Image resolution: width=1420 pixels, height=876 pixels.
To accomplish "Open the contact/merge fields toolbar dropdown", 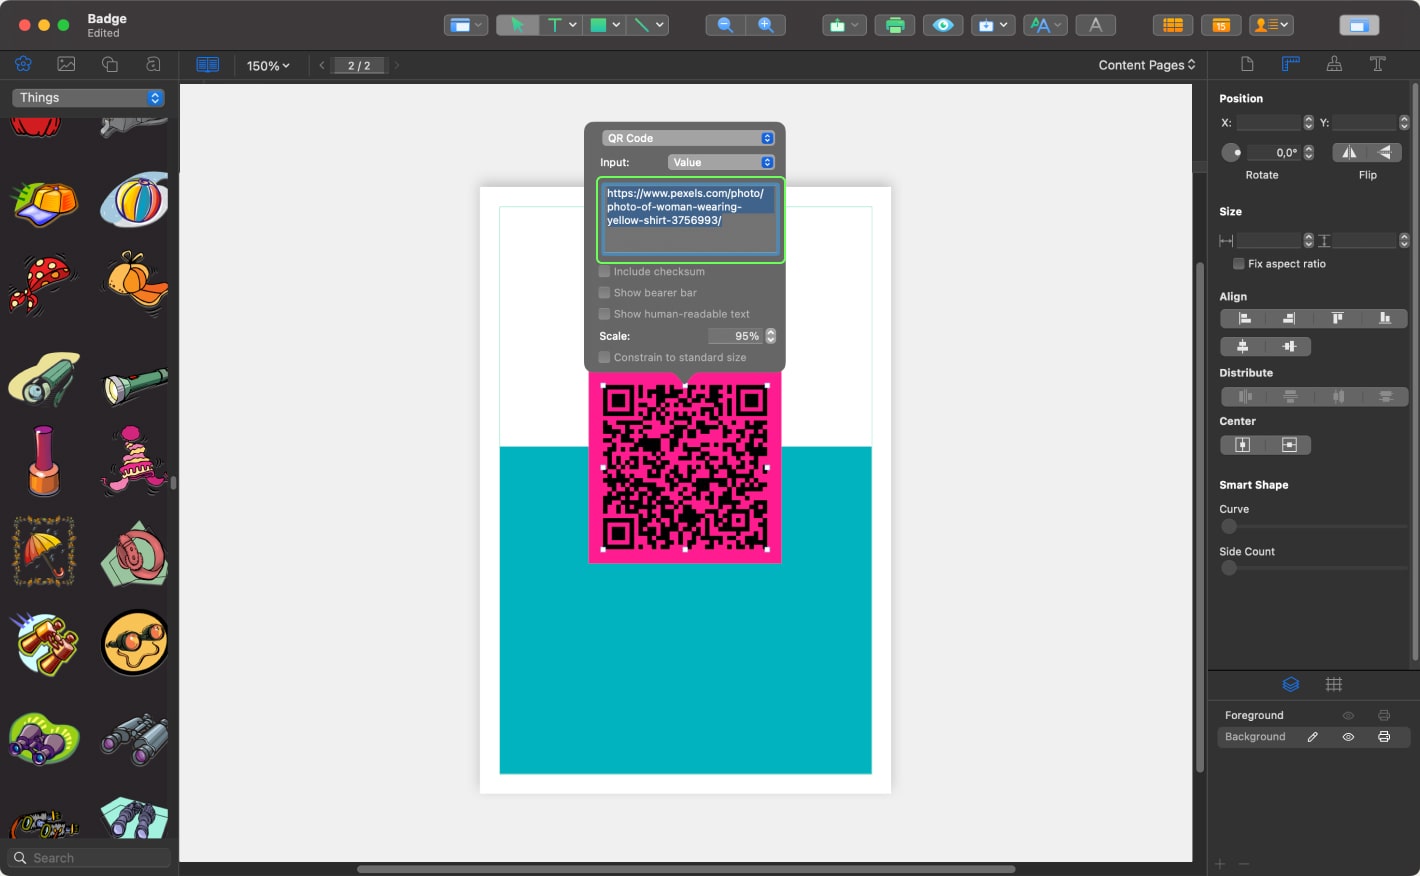I will [1272, 25].
